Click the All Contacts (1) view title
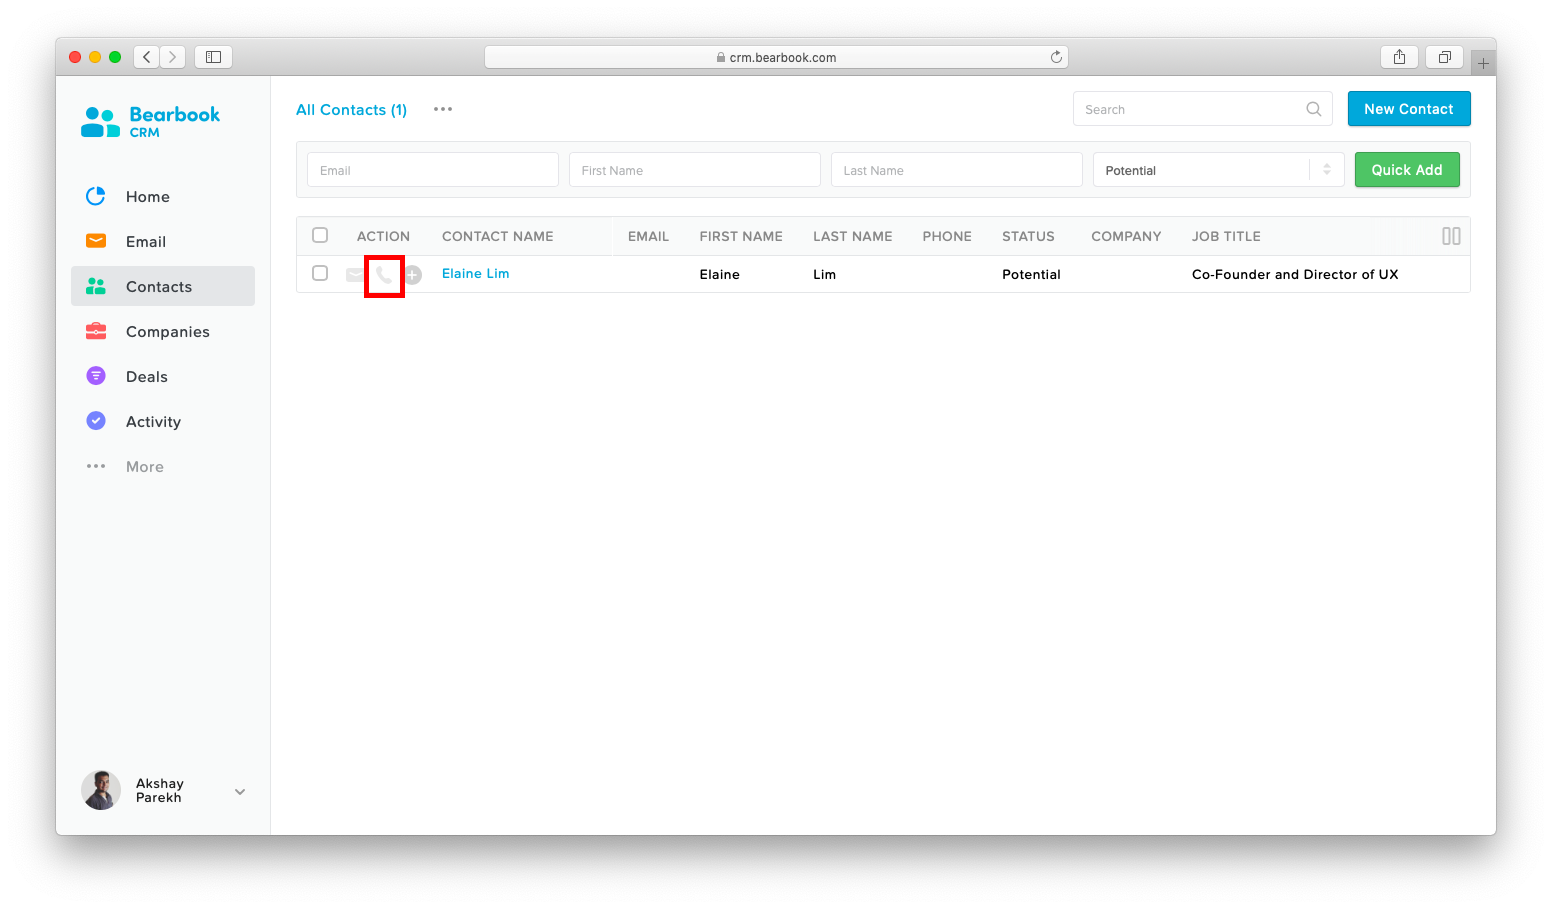The width and height of the screenshot is (1552, 909). click(x=351, y=110)
